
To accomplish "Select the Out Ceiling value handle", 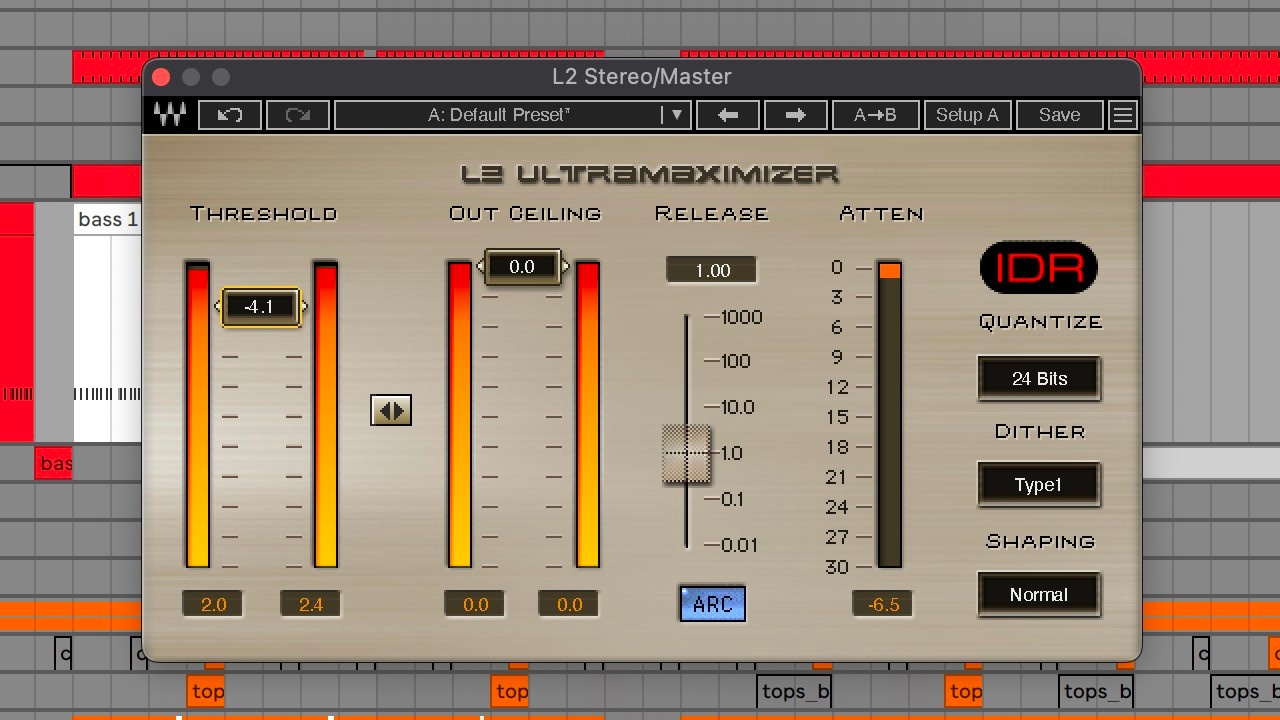I will [522, 267].
